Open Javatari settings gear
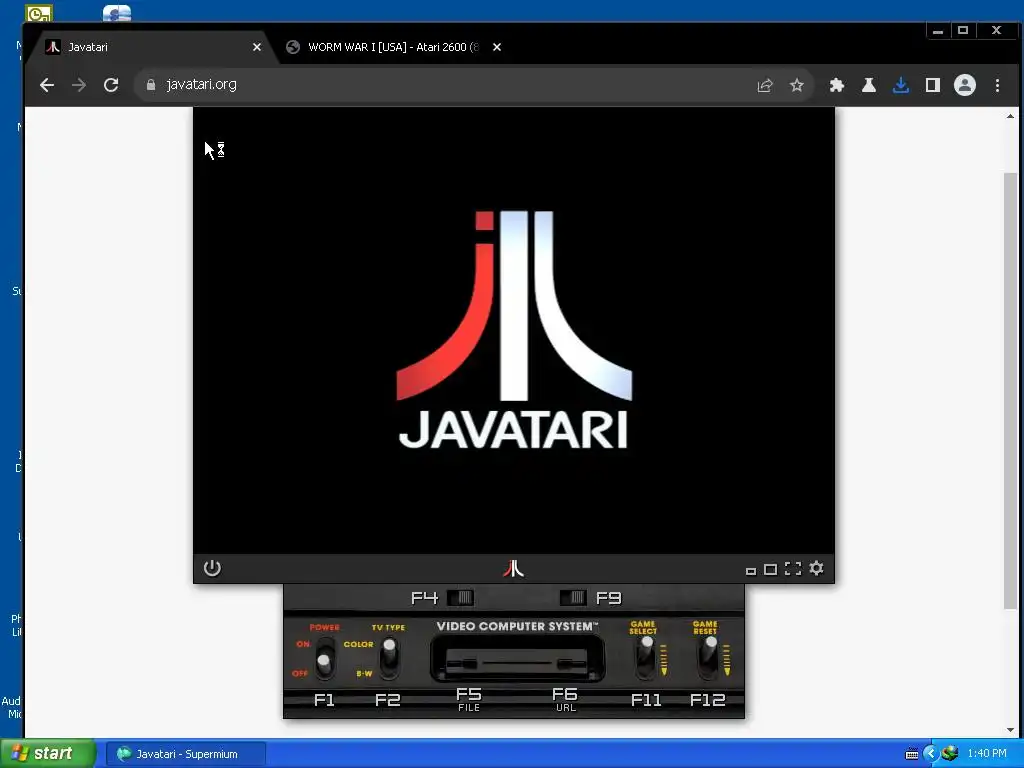Viewport: 1024px width, 768px height. click(816, 568)
